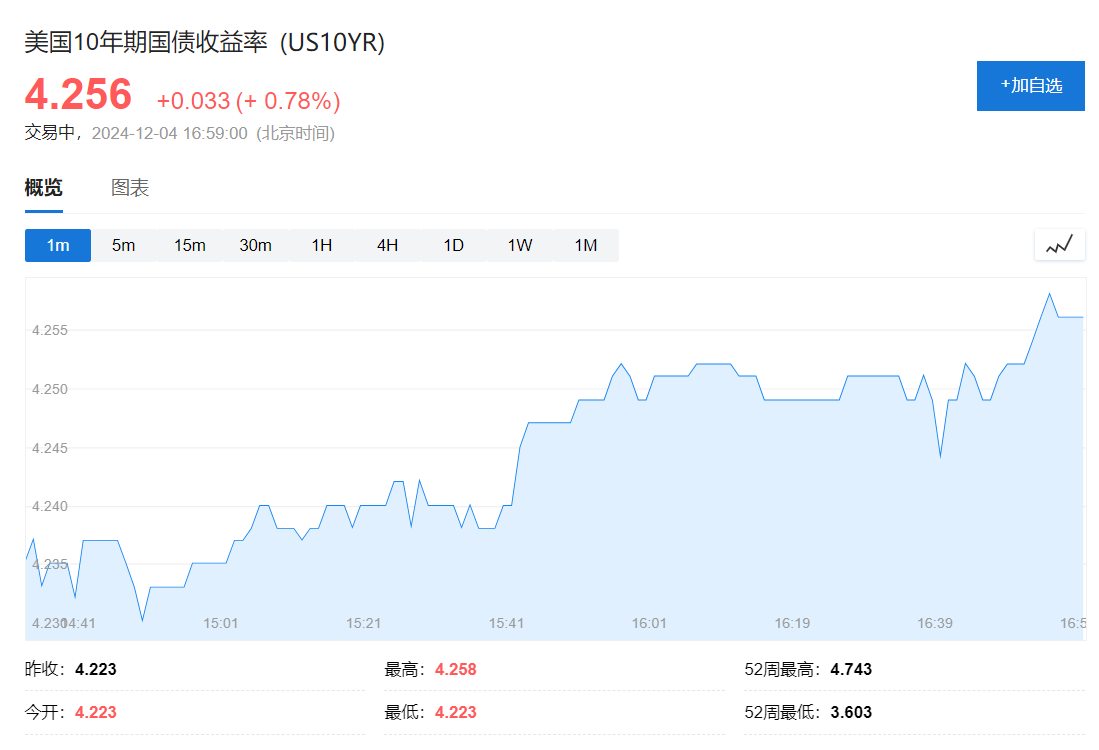Click the 4.256 current yield value
Screen dimensions: 1099x750
pyautogui.click(x=78, y=95)
